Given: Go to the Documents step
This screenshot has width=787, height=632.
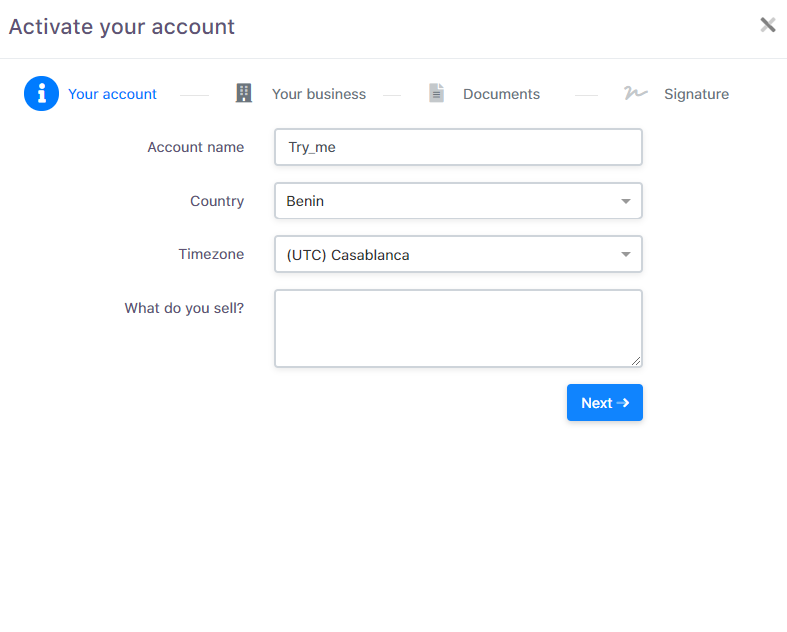Looking at the screenshot, I should point(501,94).
